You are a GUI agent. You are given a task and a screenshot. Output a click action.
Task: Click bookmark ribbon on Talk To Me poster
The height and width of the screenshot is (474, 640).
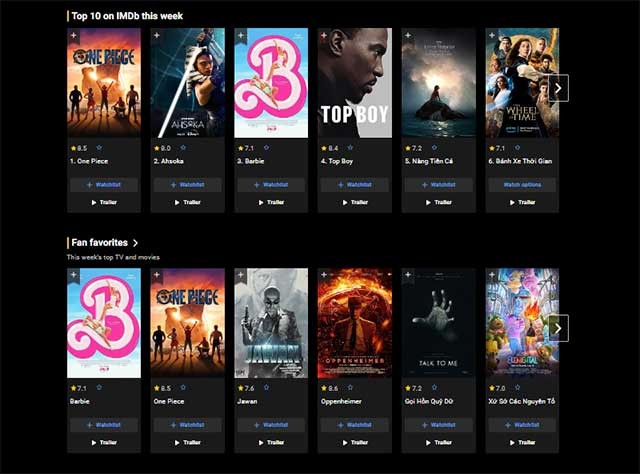point(408,276)
